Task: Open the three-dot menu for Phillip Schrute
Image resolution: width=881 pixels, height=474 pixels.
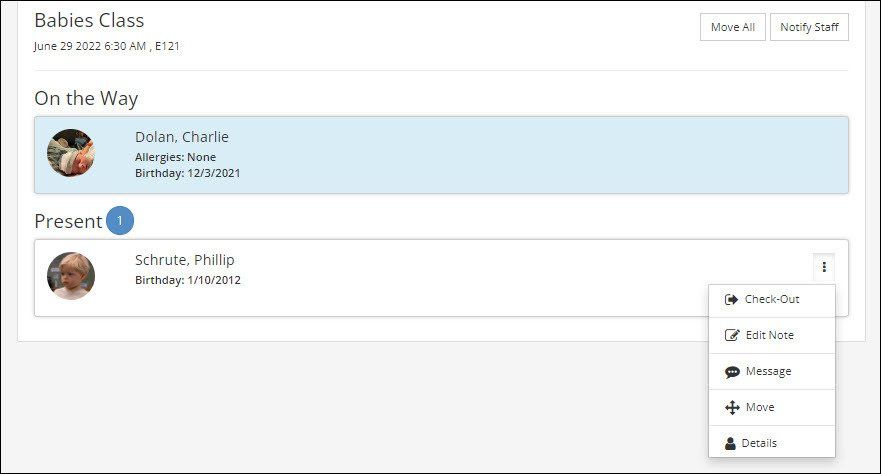Action: [824, 267]
